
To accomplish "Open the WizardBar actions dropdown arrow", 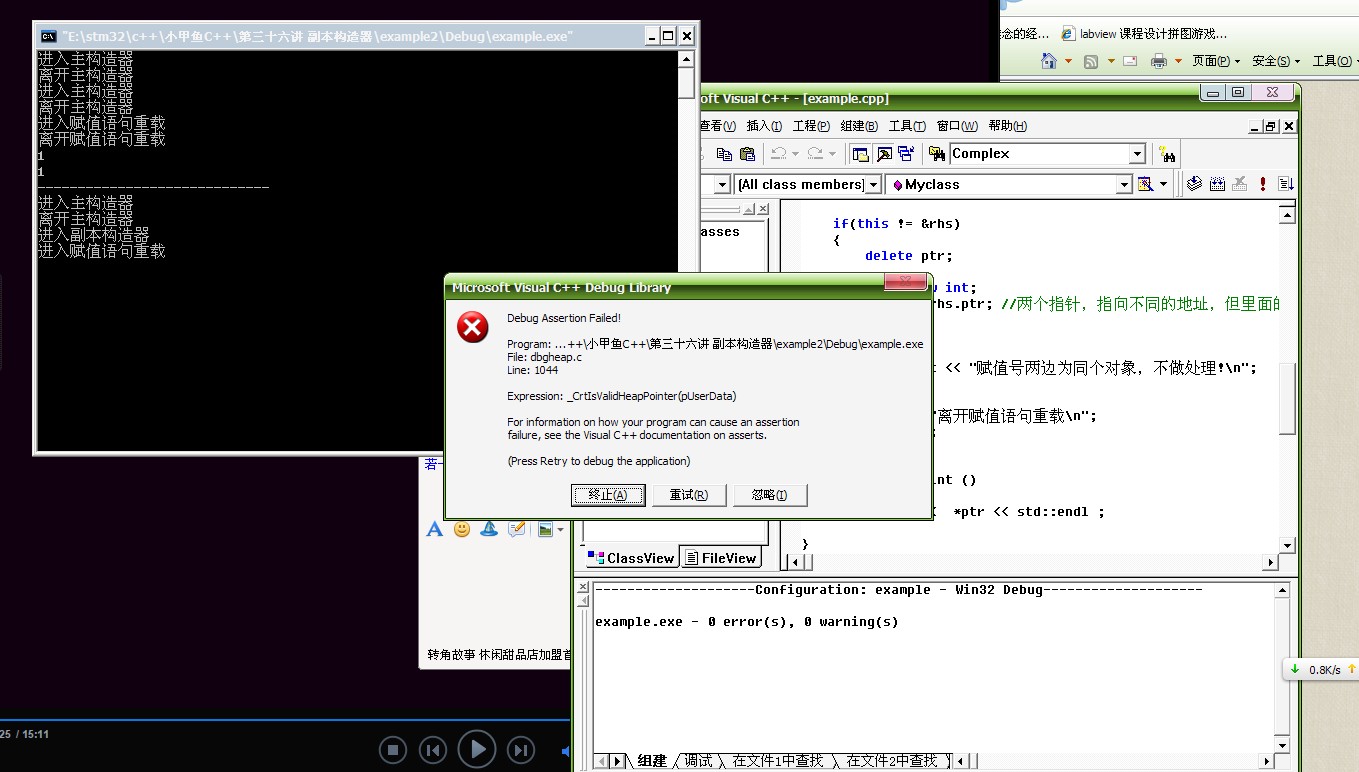I will coord(1163,184).
